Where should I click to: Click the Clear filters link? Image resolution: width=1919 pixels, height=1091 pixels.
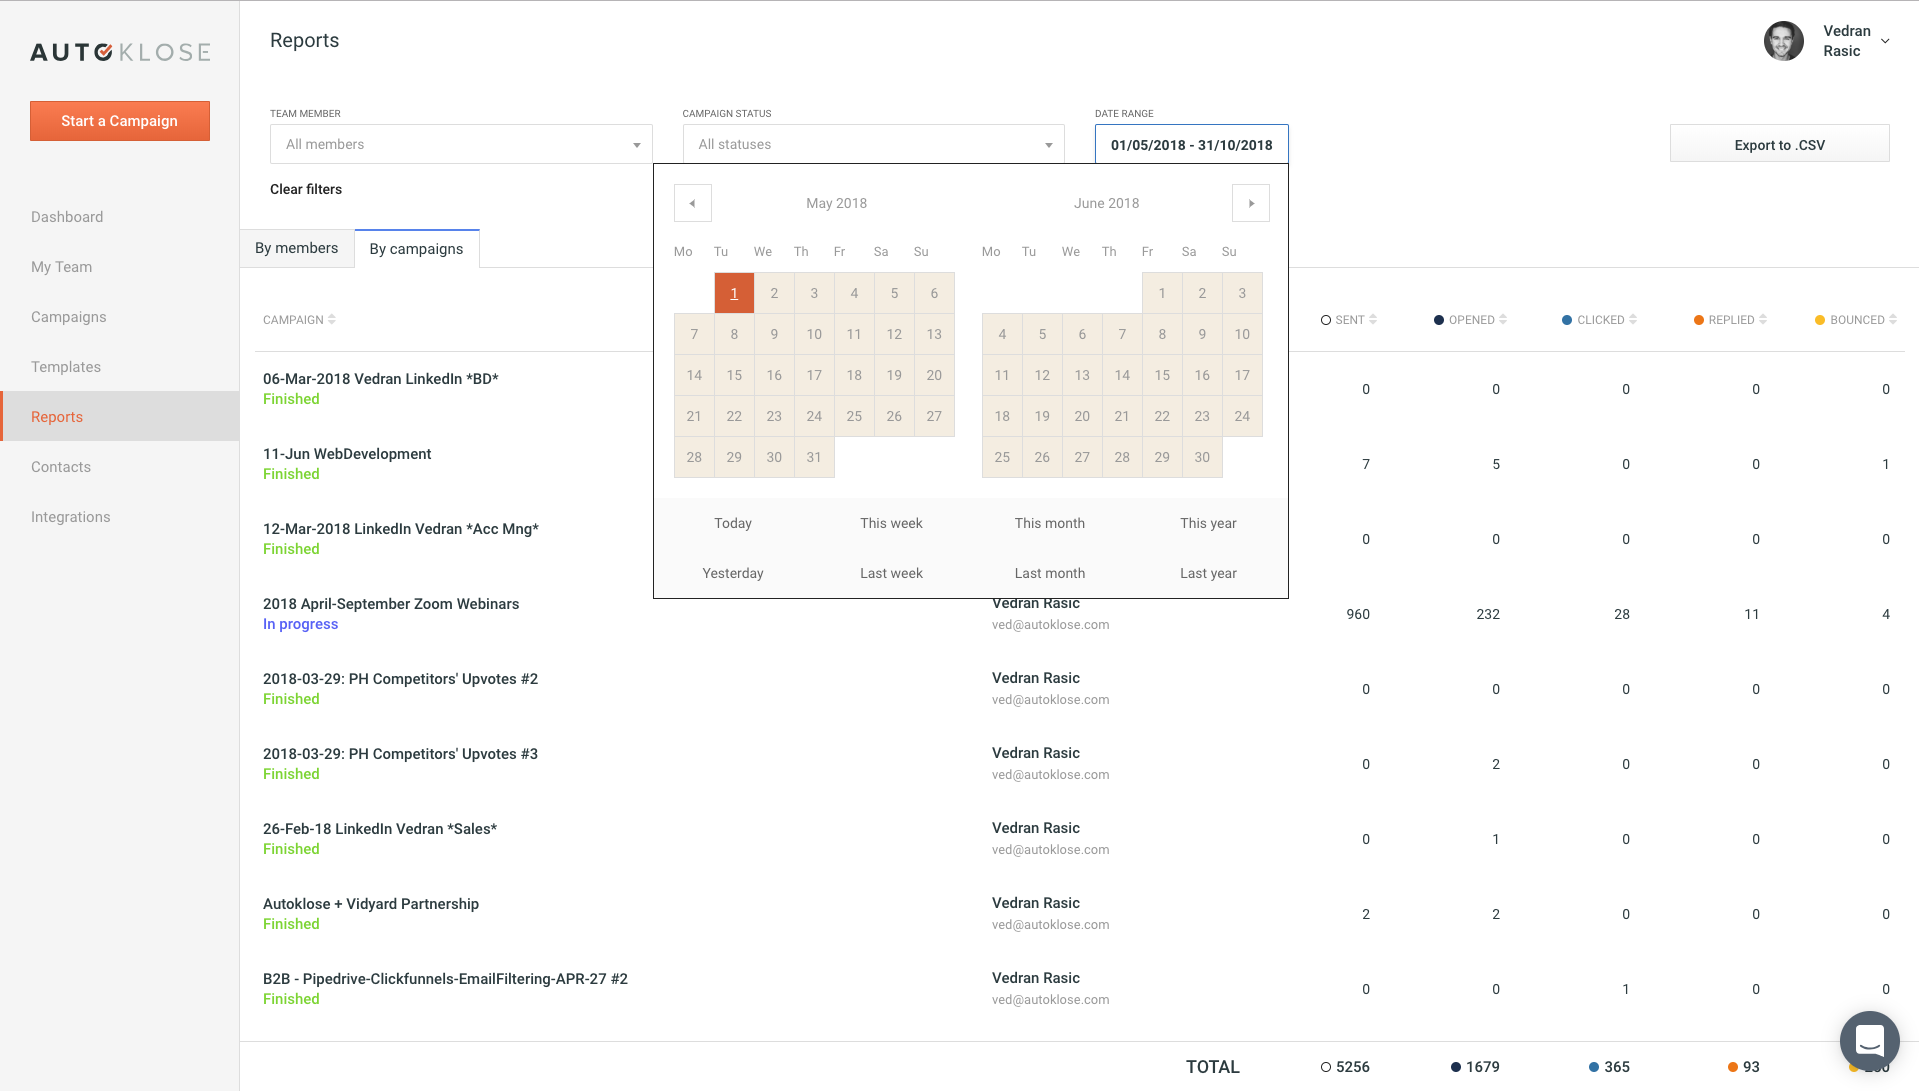point(306,189)
